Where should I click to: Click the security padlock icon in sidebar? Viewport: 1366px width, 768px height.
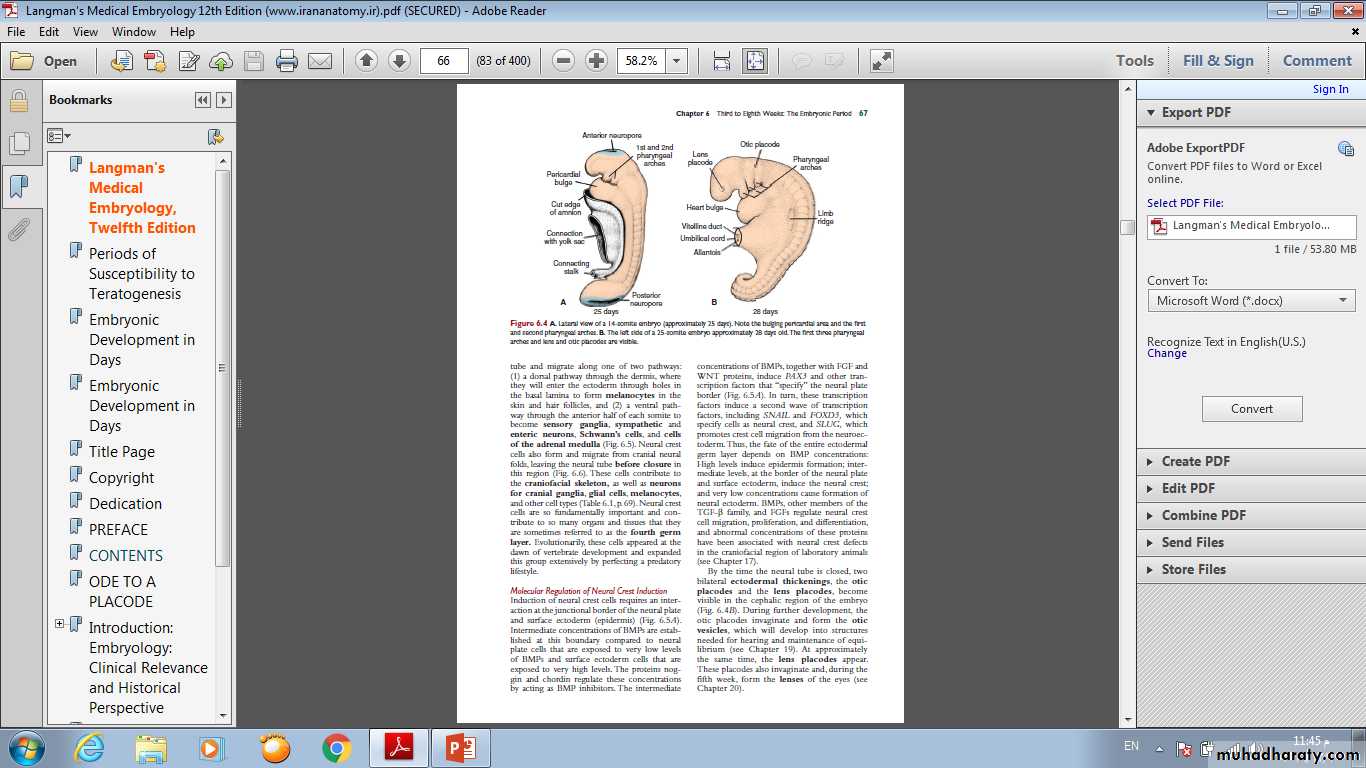click(18, 101)
